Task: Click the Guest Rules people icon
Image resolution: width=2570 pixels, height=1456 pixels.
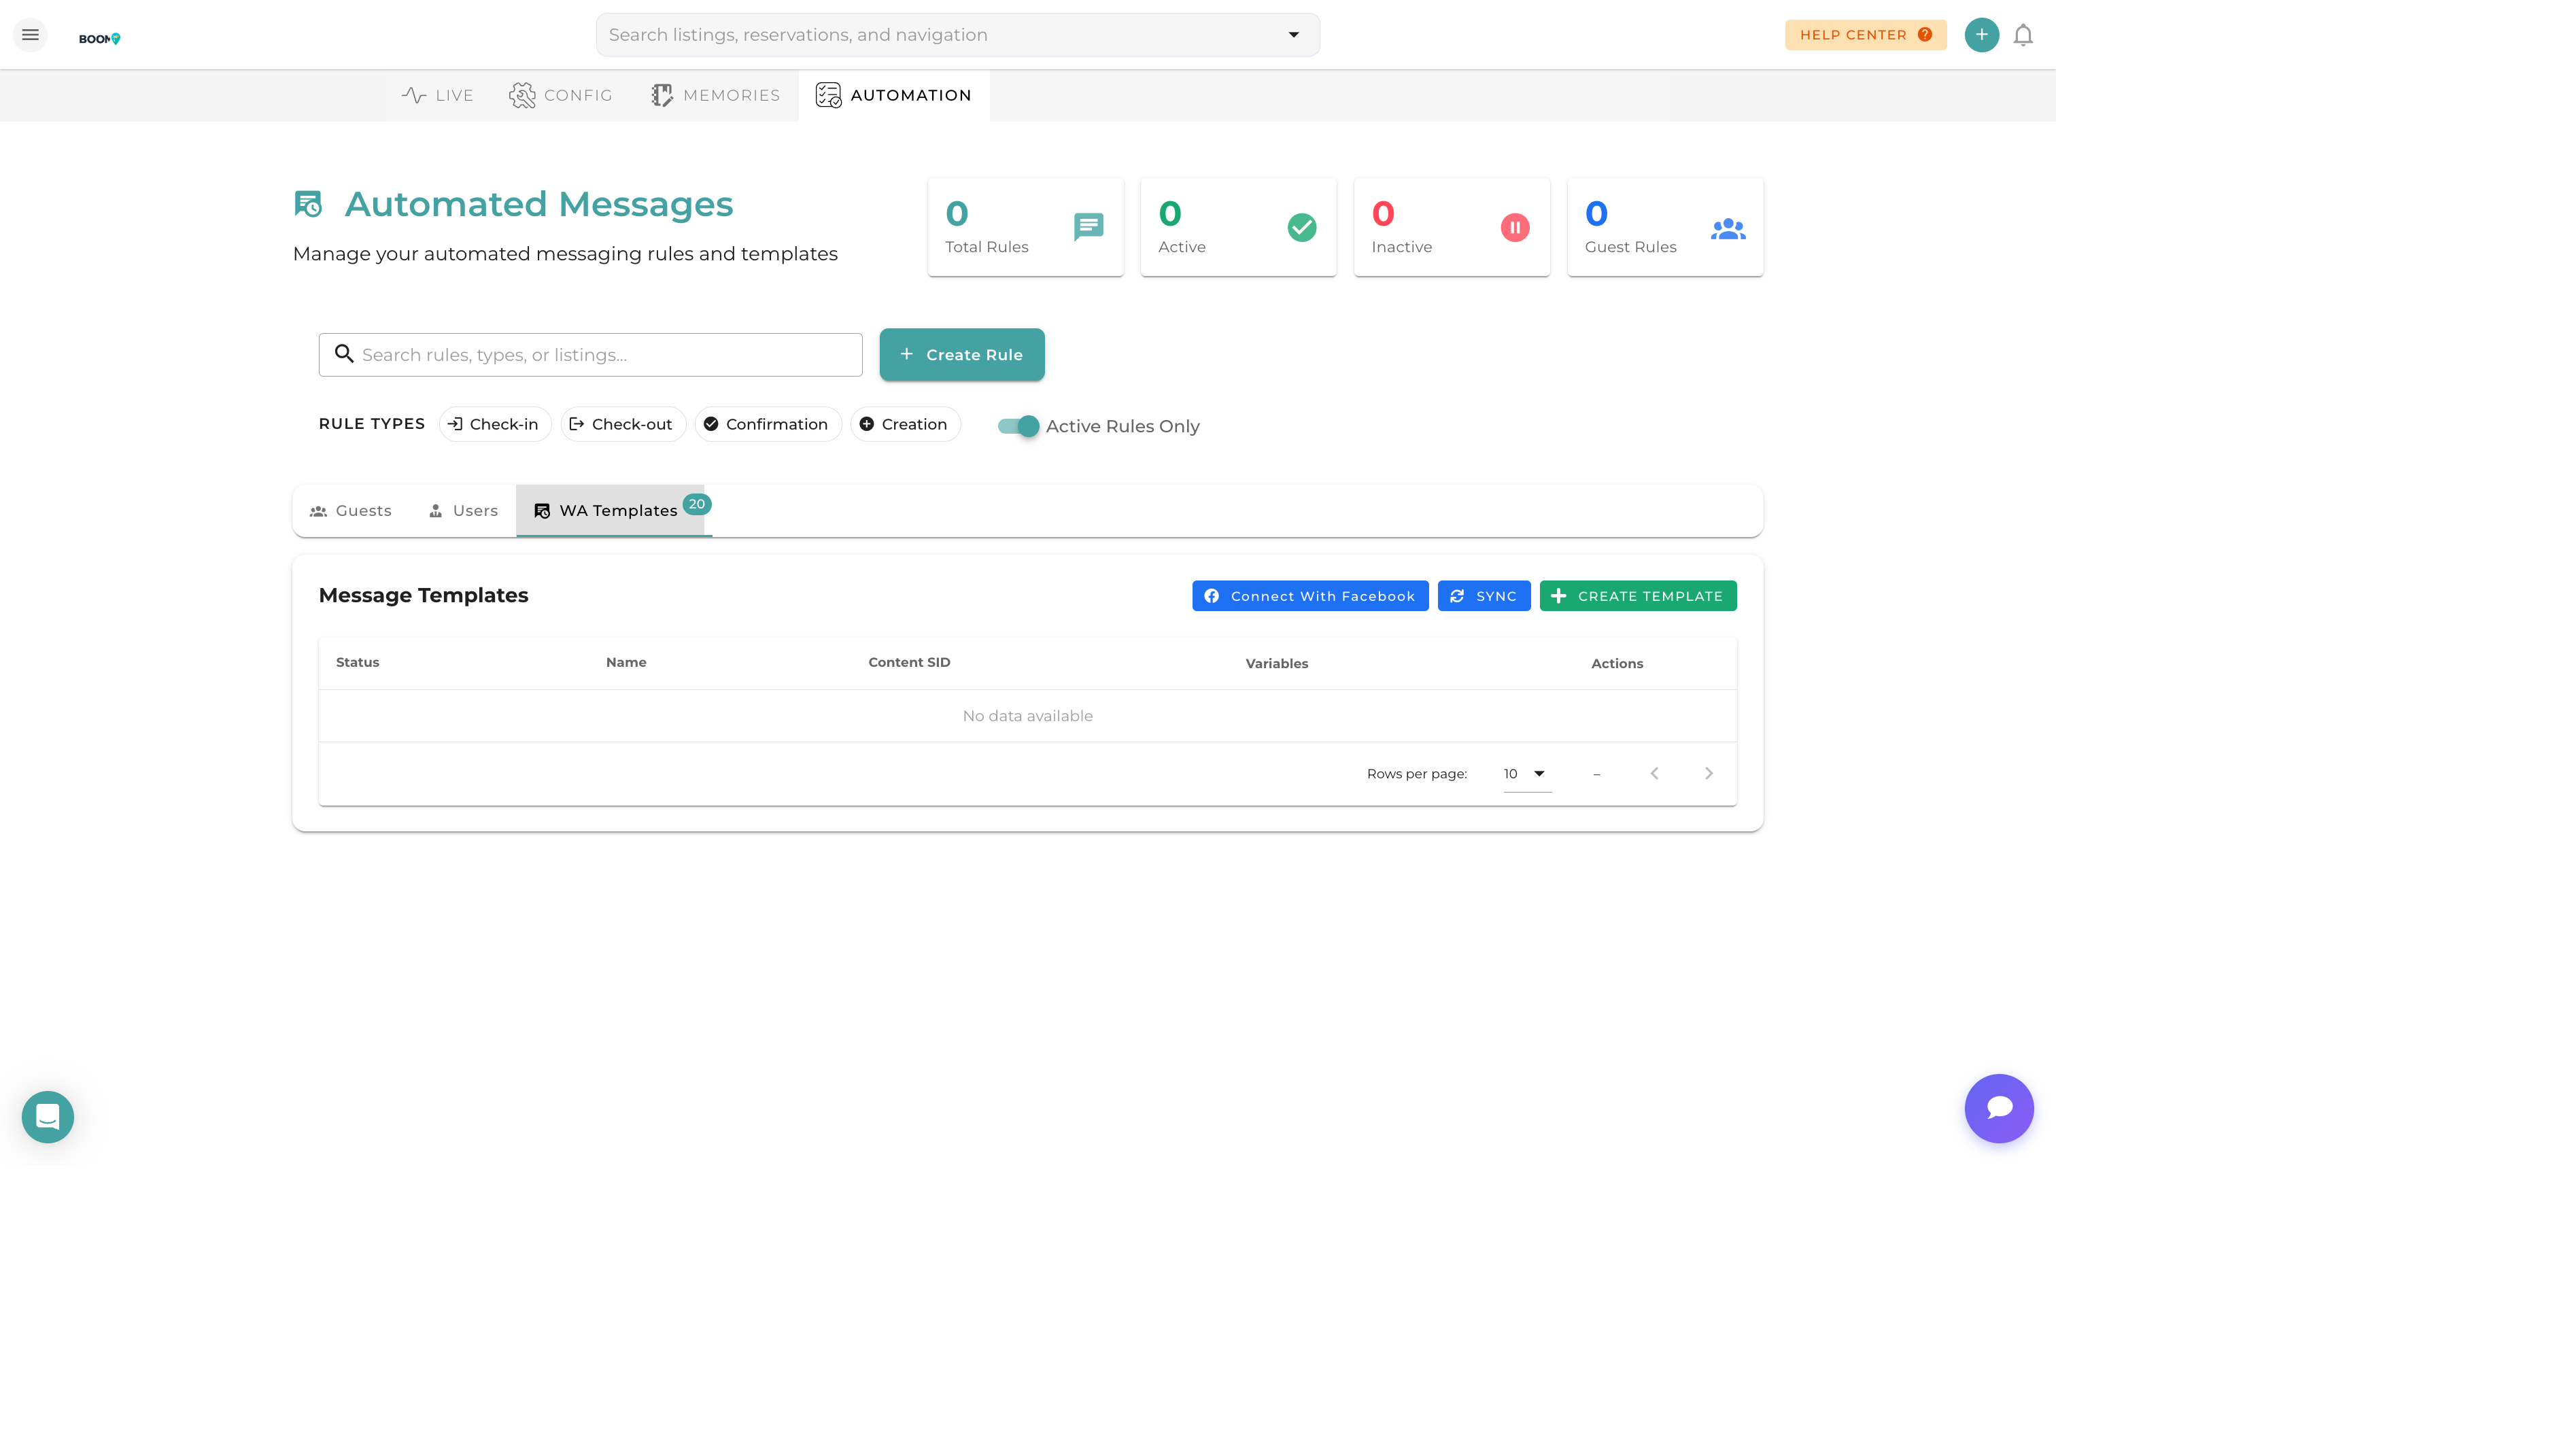Action: pos(1727,229)
